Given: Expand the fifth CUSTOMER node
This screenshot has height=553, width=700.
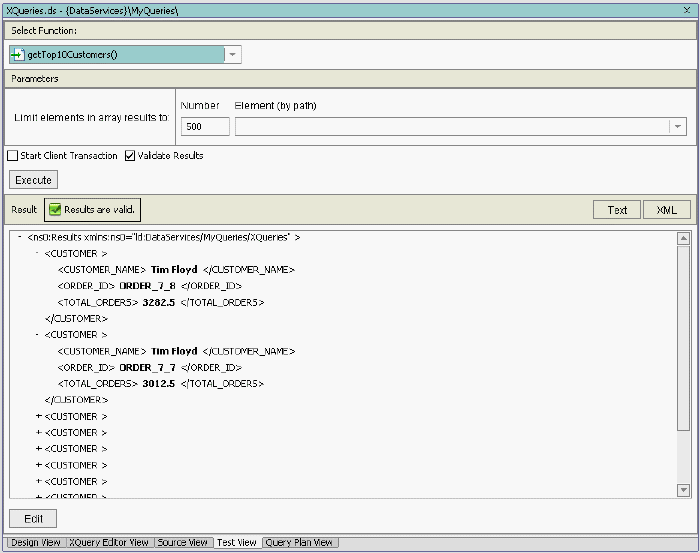Looking at the screenshot, I should coord(39,449).
